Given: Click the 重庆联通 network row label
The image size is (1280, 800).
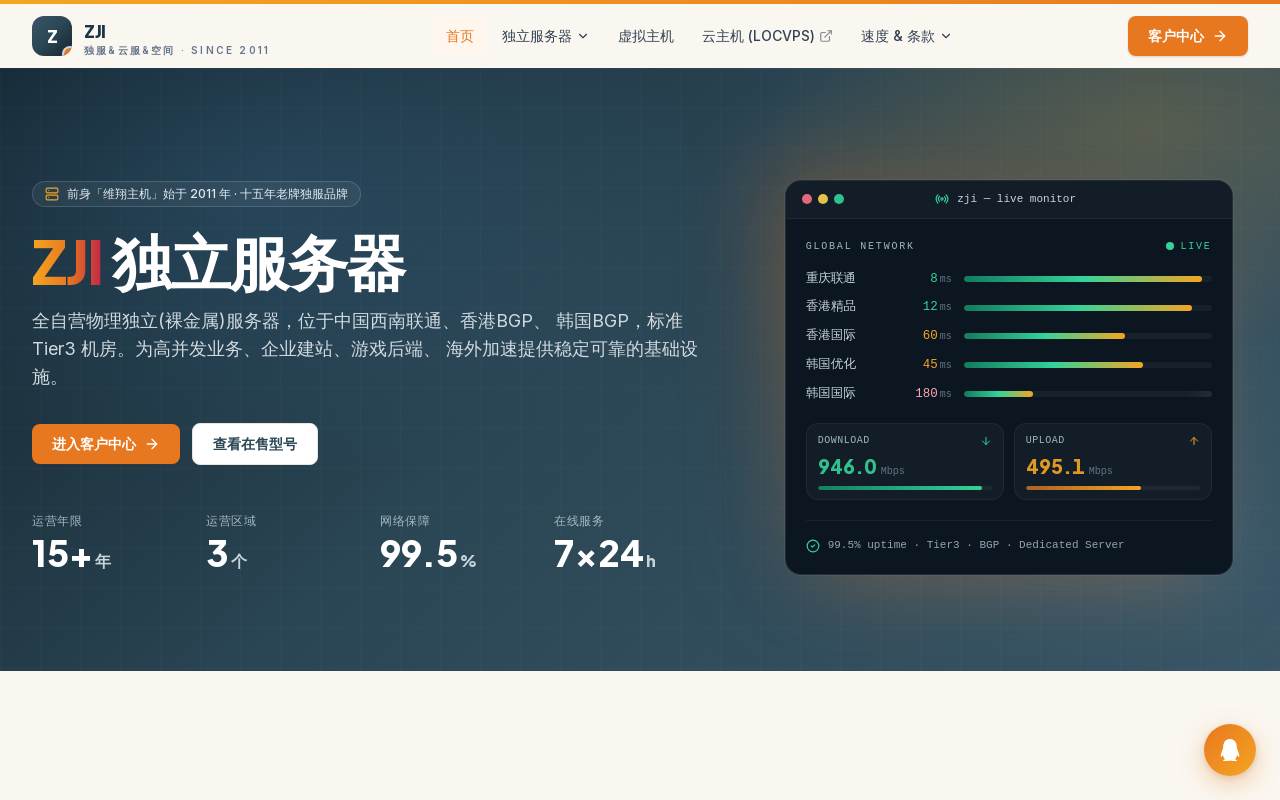Looking at the screenshot, I should coord(831,278).
